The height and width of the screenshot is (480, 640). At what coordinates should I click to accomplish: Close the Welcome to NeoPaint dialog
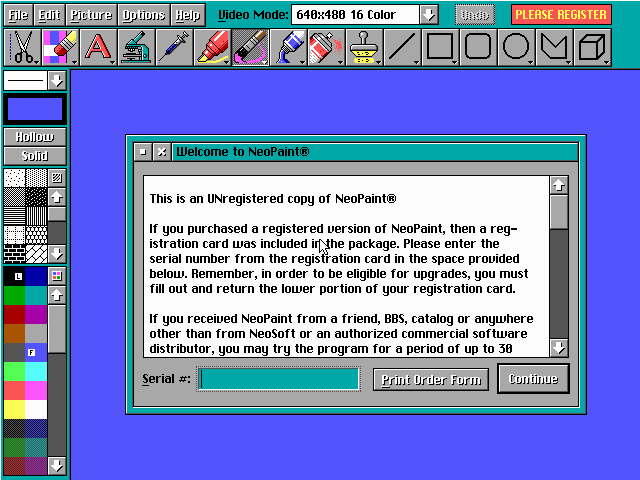pyautogui.click(x=162, y=152)
